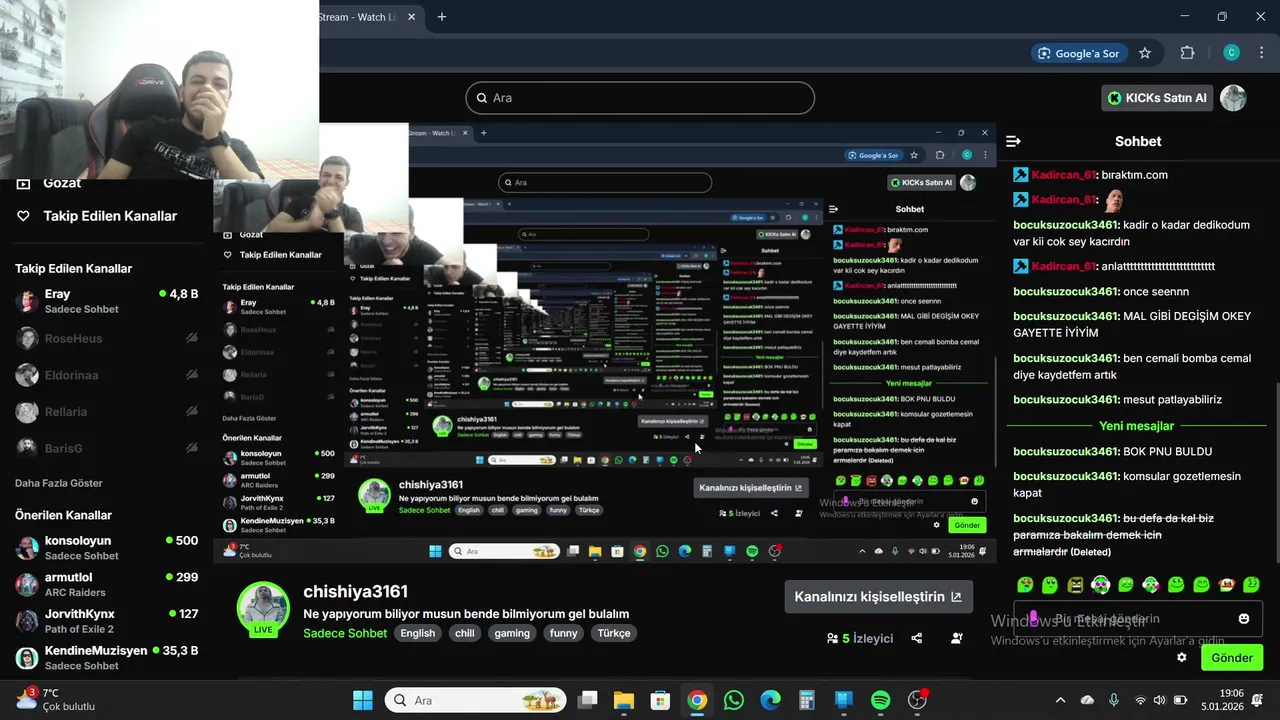Open the Windows Start menu

click(x=363, y=700)
